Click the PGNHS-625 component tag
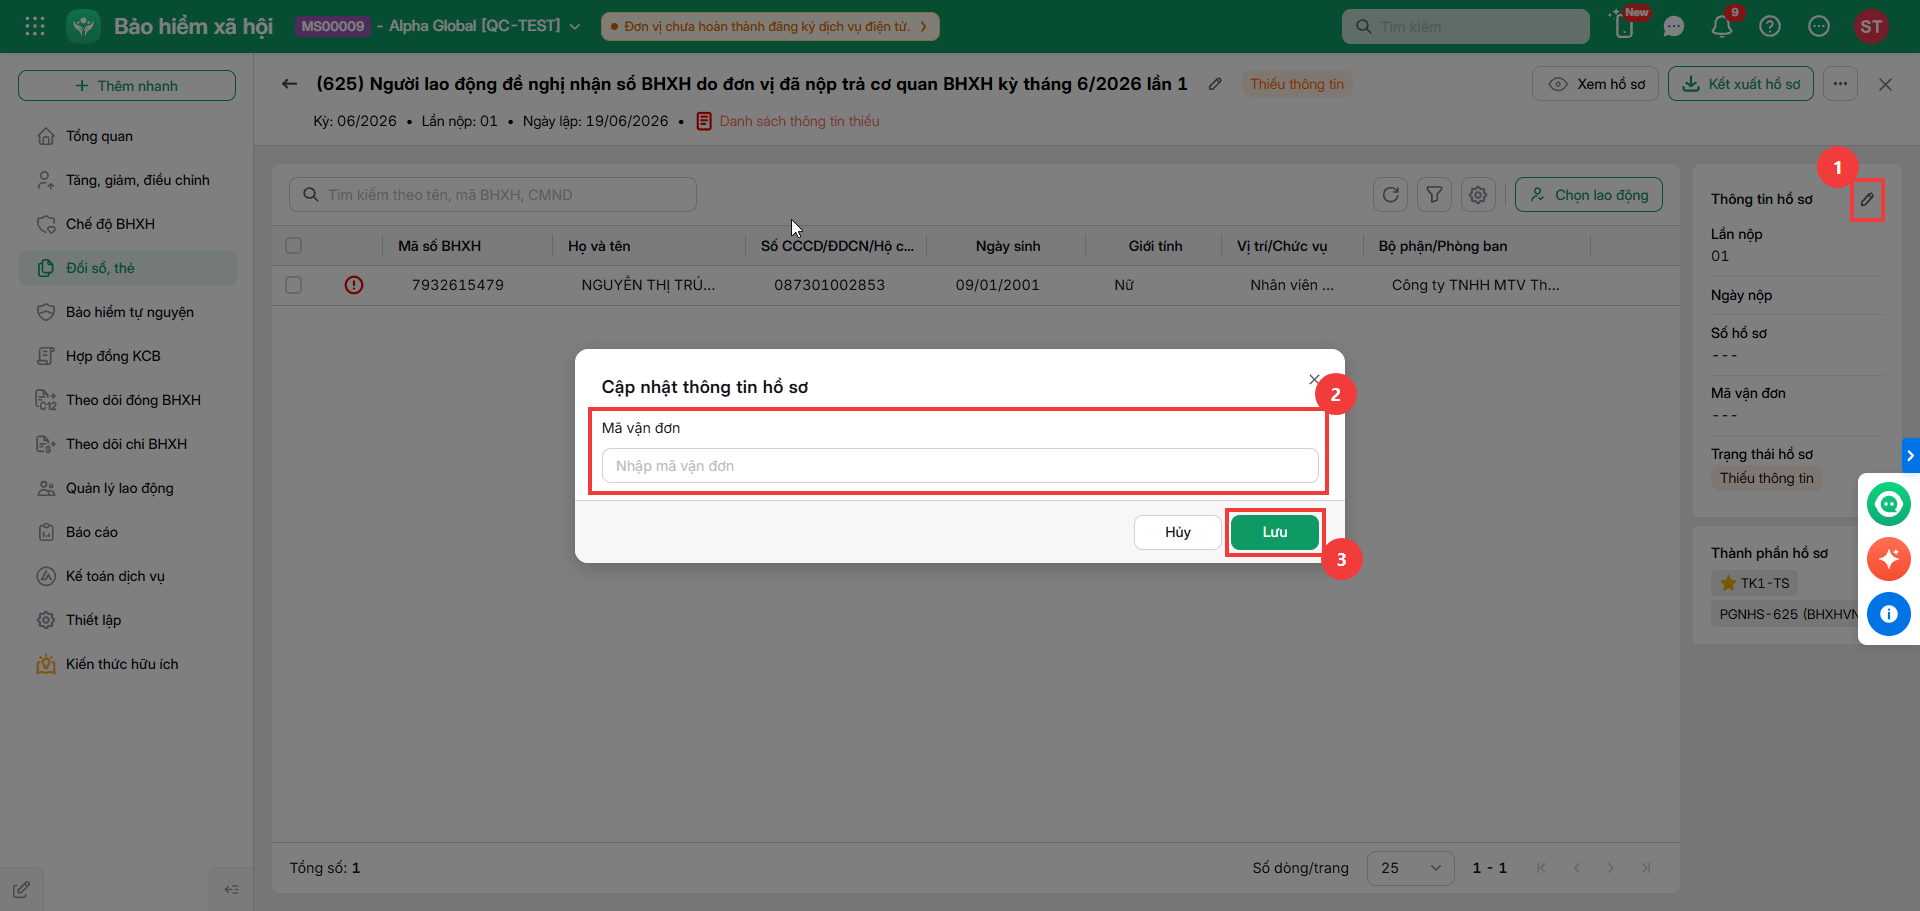The width and height of the screenshot is (1920, 911). [1784, 614]
